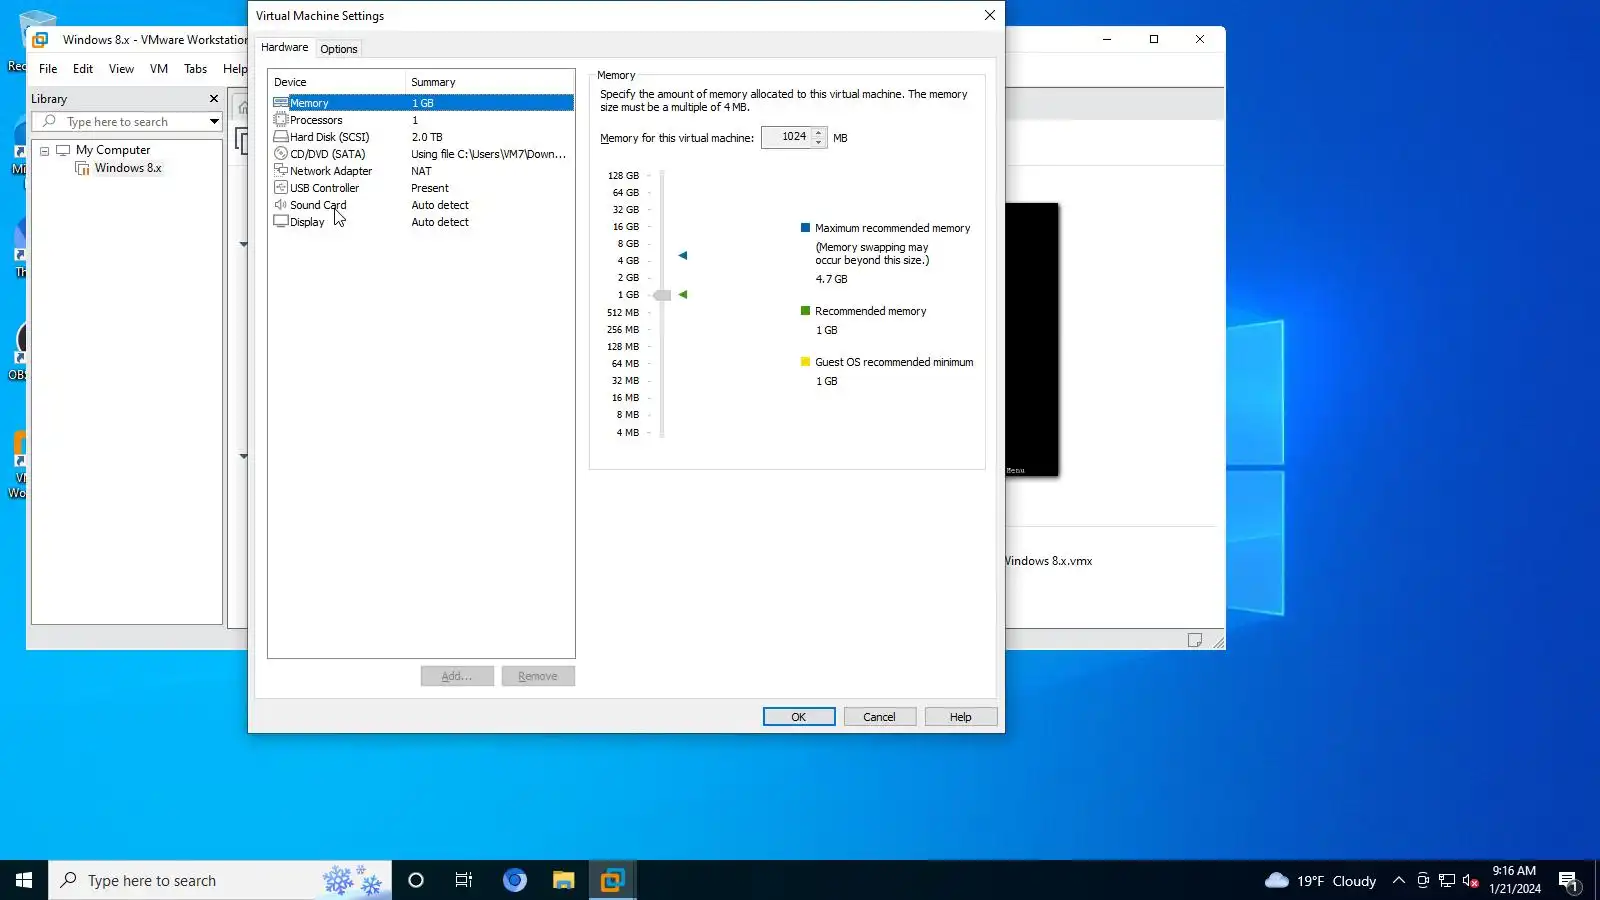Open the Windows Start menu
1600x900 pixels.
[x=24, y=880]
